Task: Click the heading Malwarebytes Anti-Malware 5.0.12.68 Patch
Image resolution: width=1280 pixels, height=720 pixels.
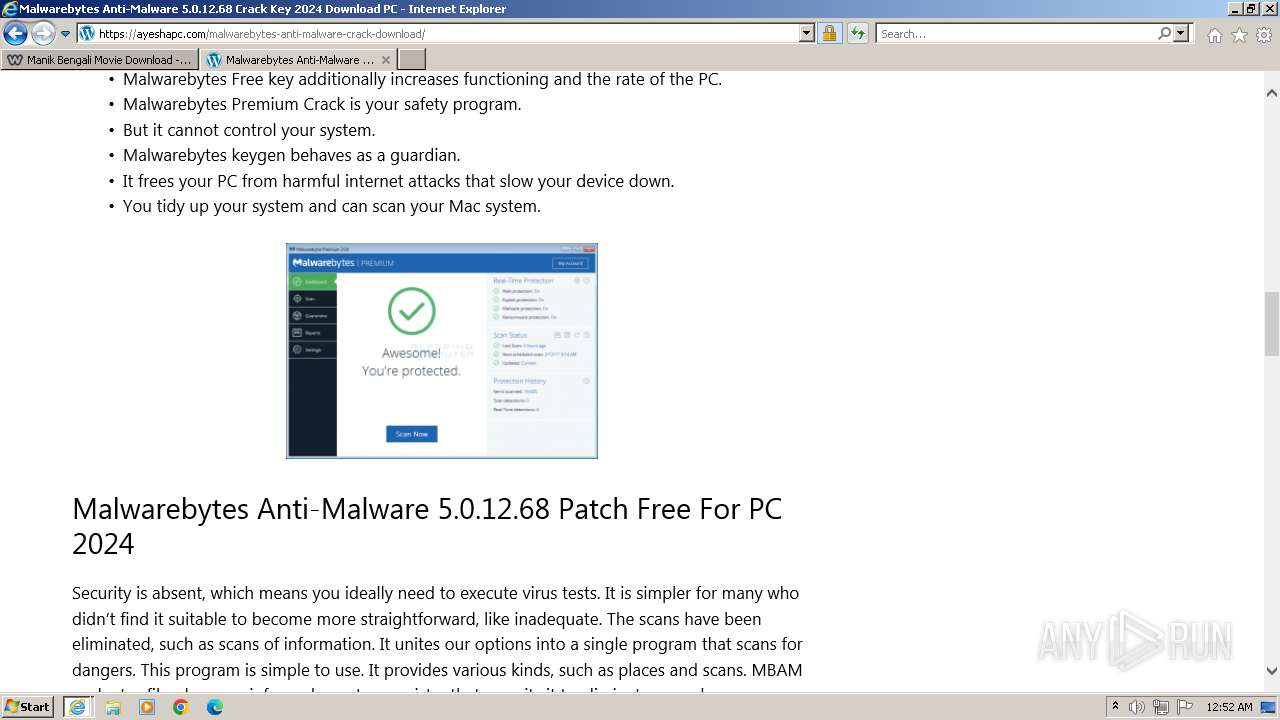Action: 427,526
